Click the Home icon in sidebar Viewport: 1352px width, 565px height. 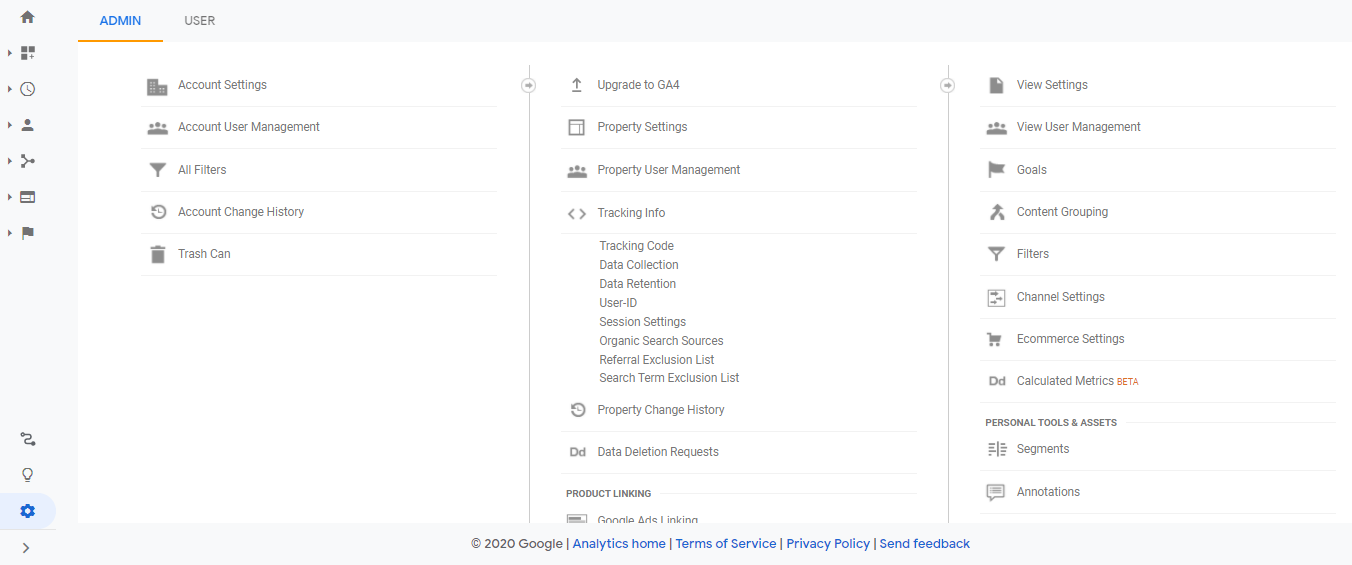(27, 17)
